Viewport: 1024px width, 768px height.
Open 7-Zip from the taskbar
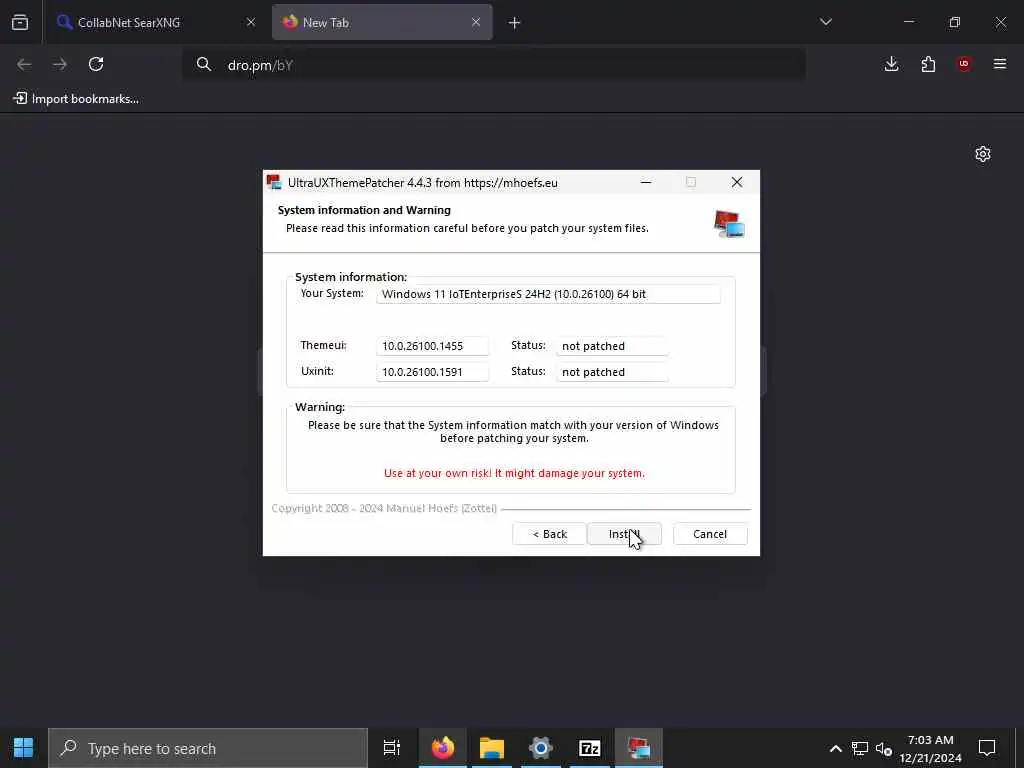(590, 748)
